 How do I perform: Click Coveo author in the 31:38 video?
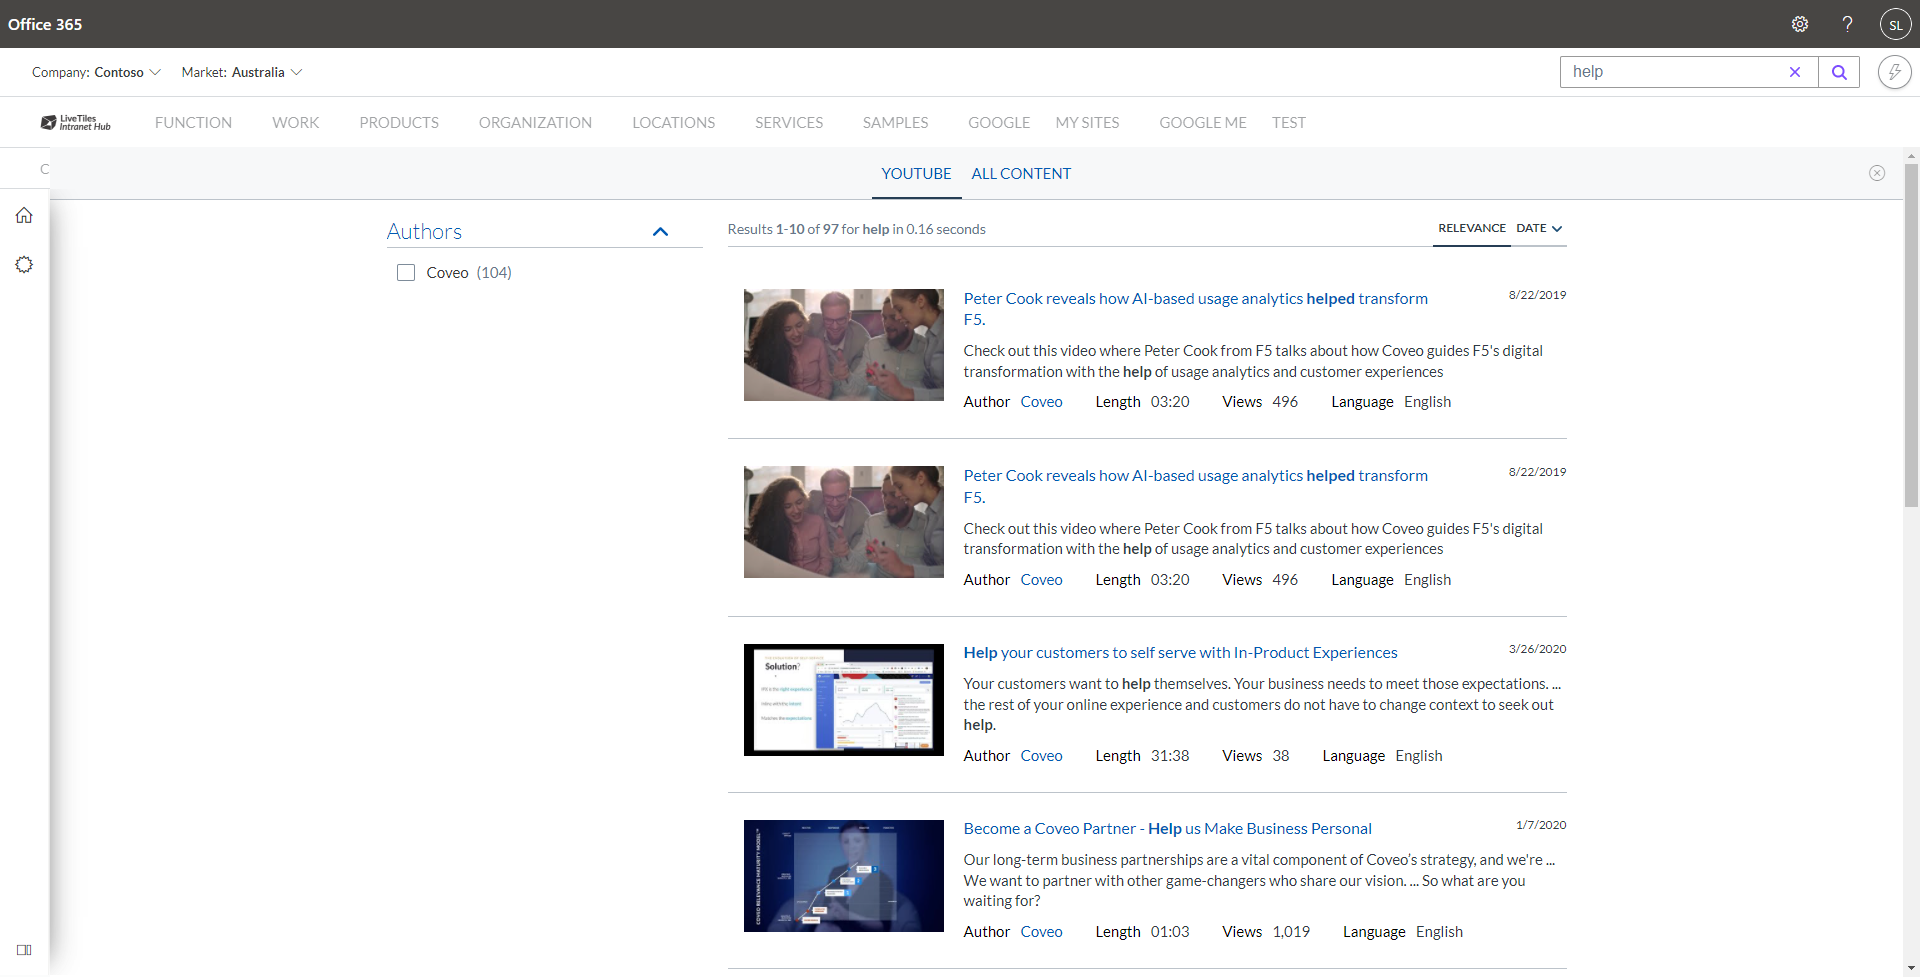[x=1041, y=756]
